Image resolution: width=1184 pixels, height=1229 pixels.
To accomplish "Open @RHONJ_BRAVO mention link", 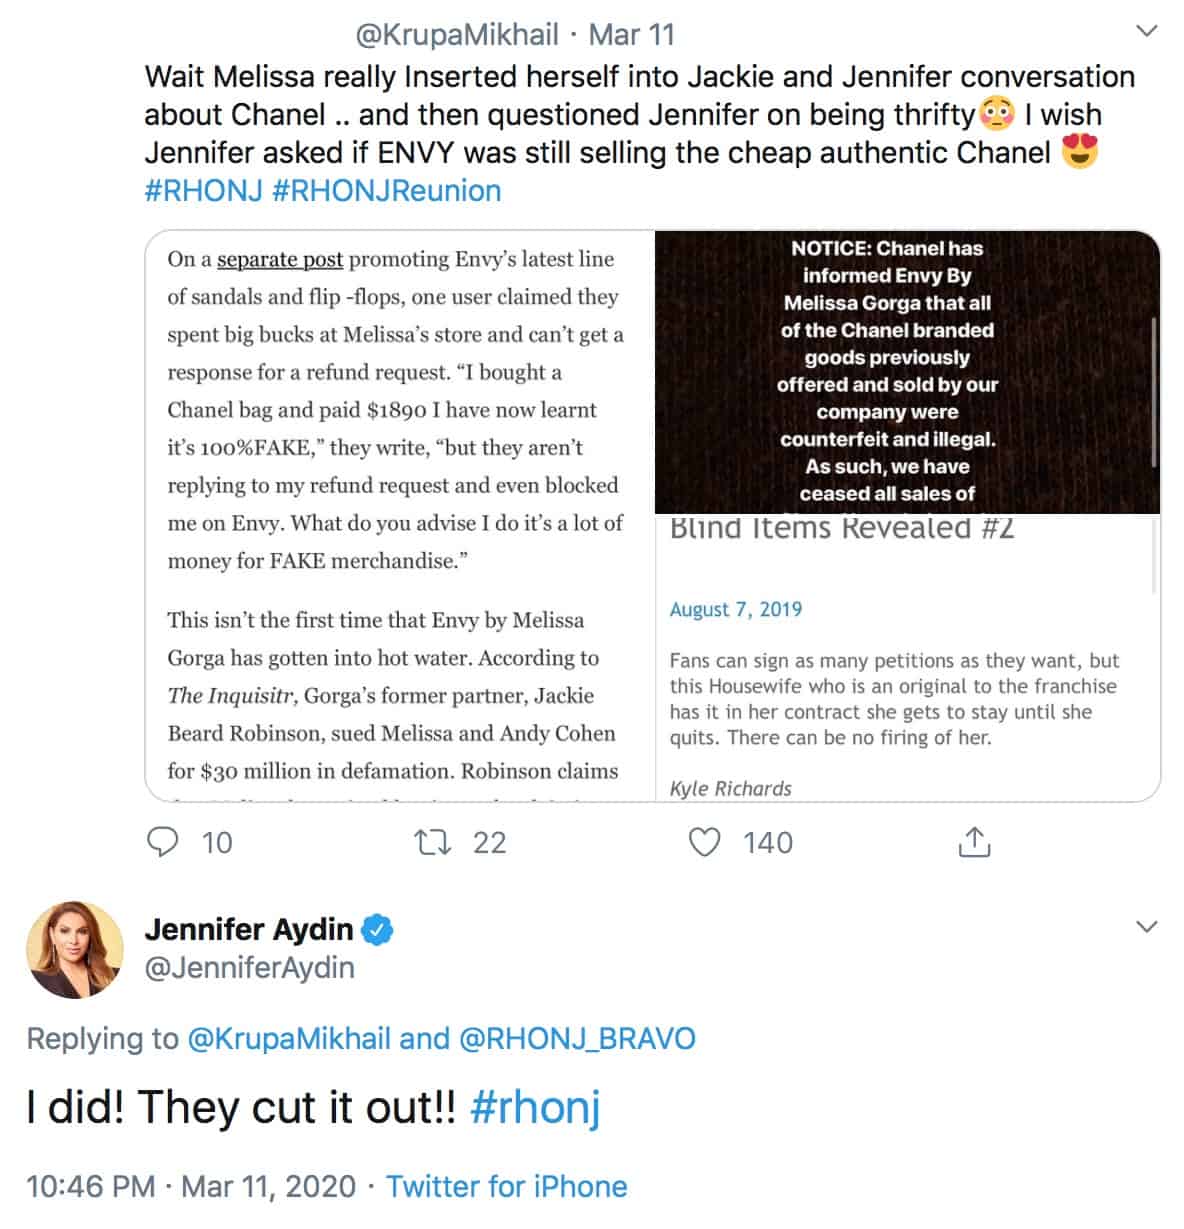I will [577, 1038].
